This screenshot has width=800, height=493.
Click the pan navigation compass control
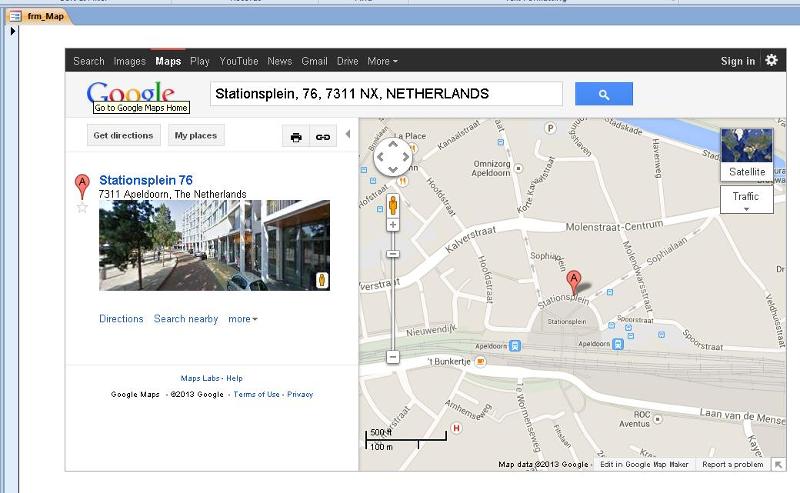(392, 157)
